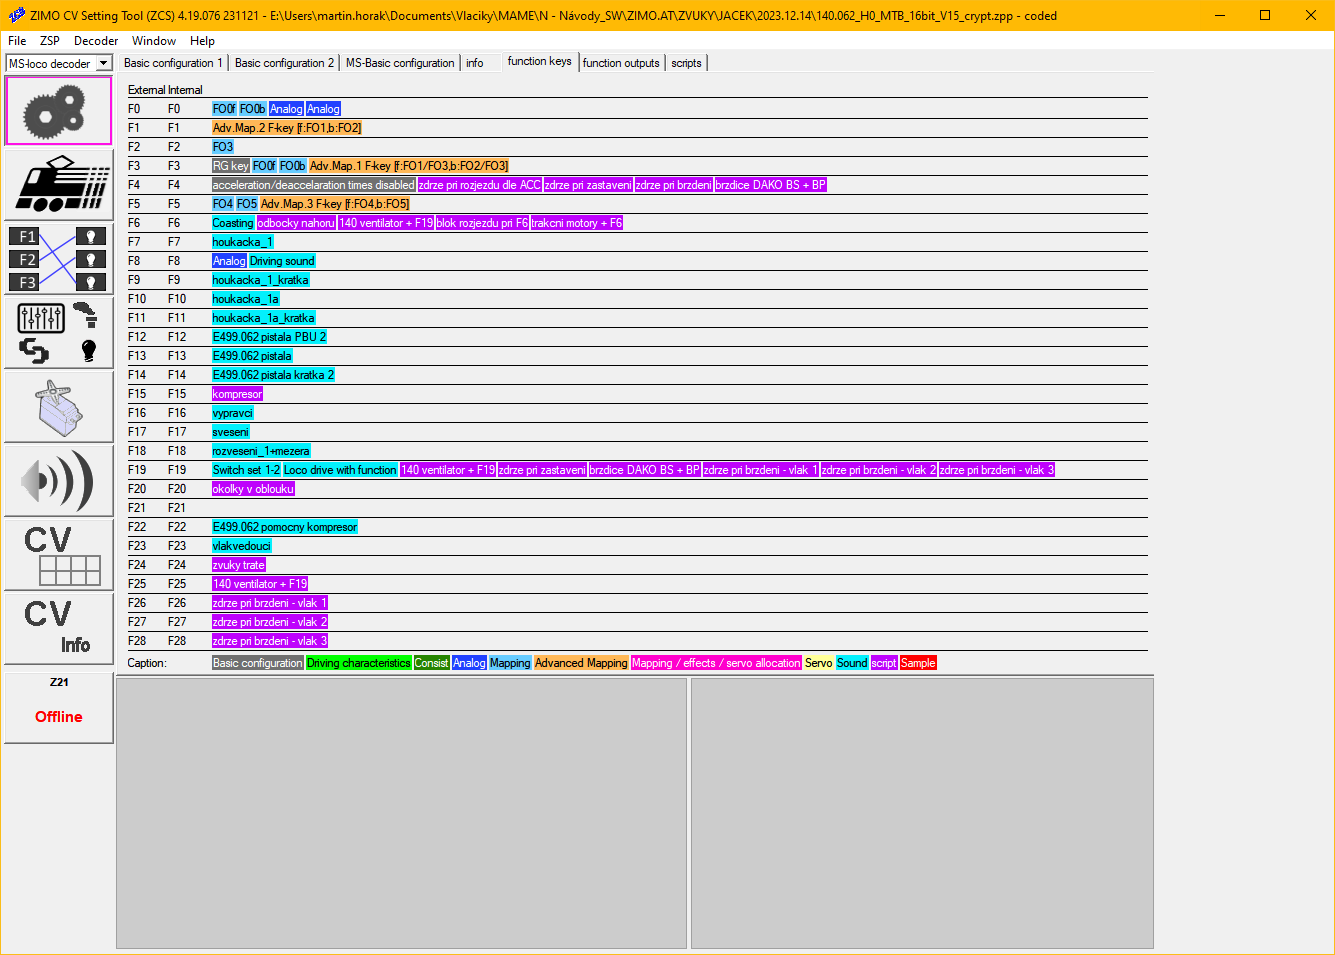Click the RG key tag in F3 row
Screen dimensions: 1335x955
click(230, 166)
